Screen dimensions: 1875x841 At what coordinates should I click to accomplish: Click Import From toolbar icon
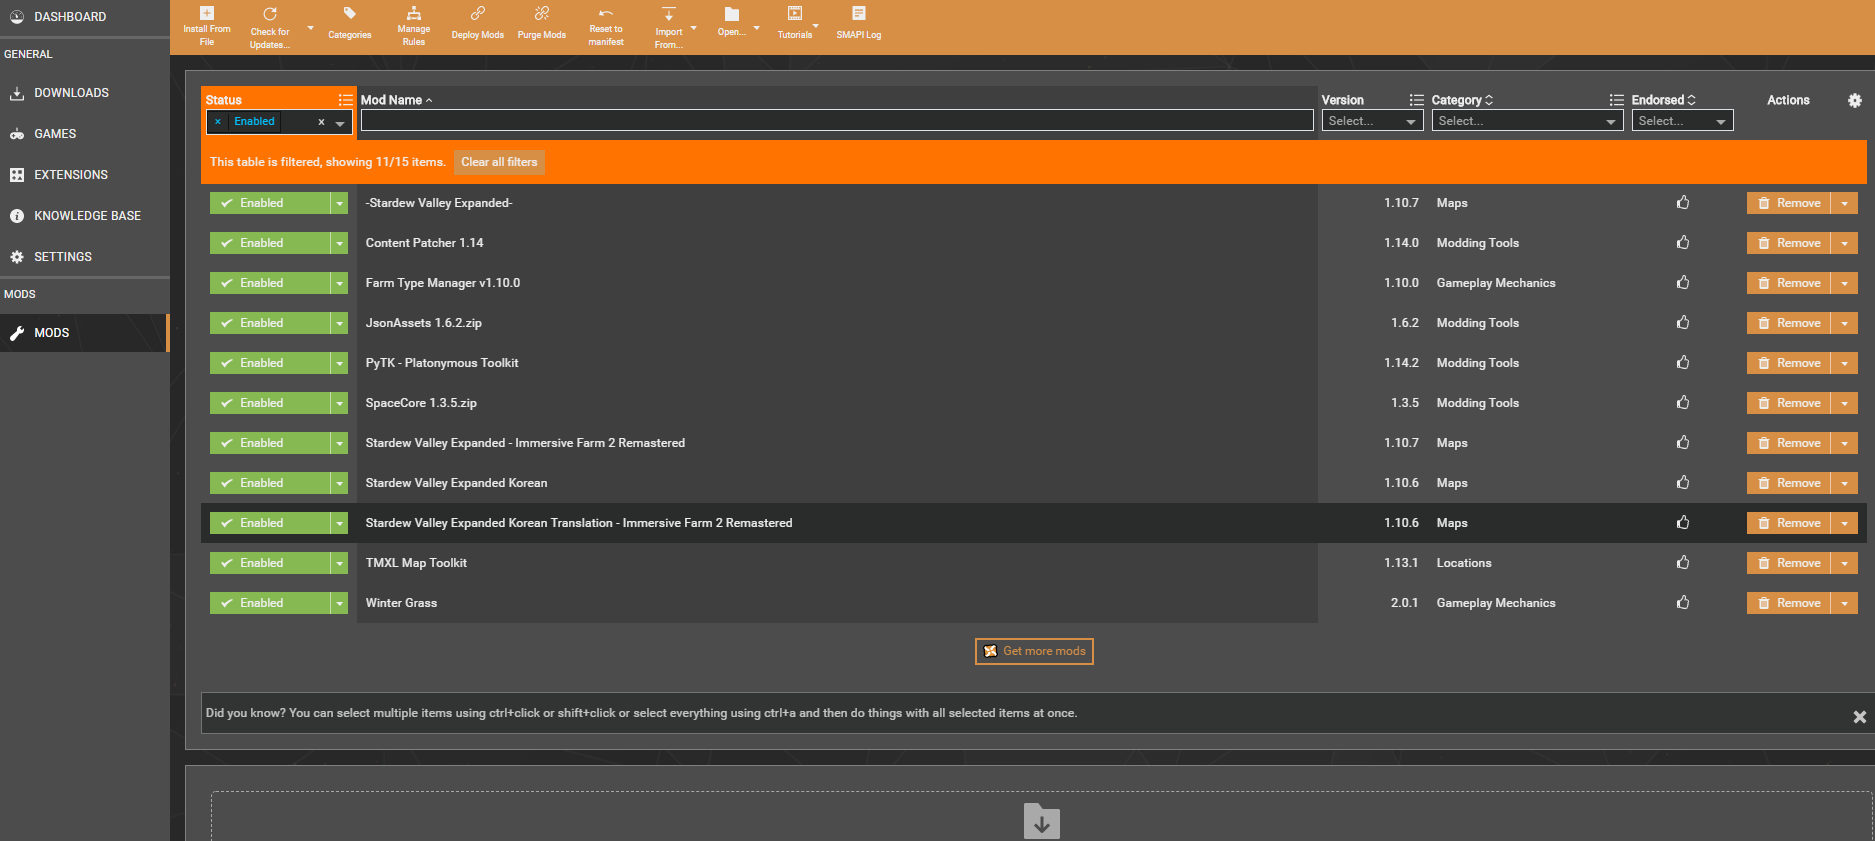click(x=669, y=14)
